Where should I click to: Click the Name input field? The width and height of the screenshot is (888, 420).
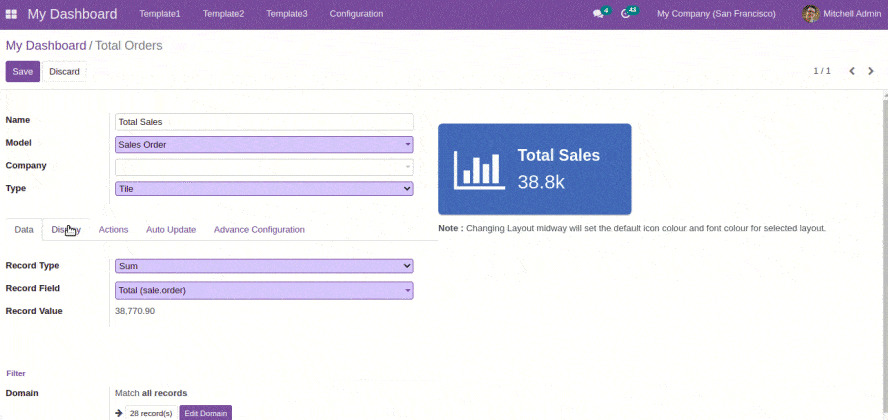pyautogui.click(x=264, y=121)
